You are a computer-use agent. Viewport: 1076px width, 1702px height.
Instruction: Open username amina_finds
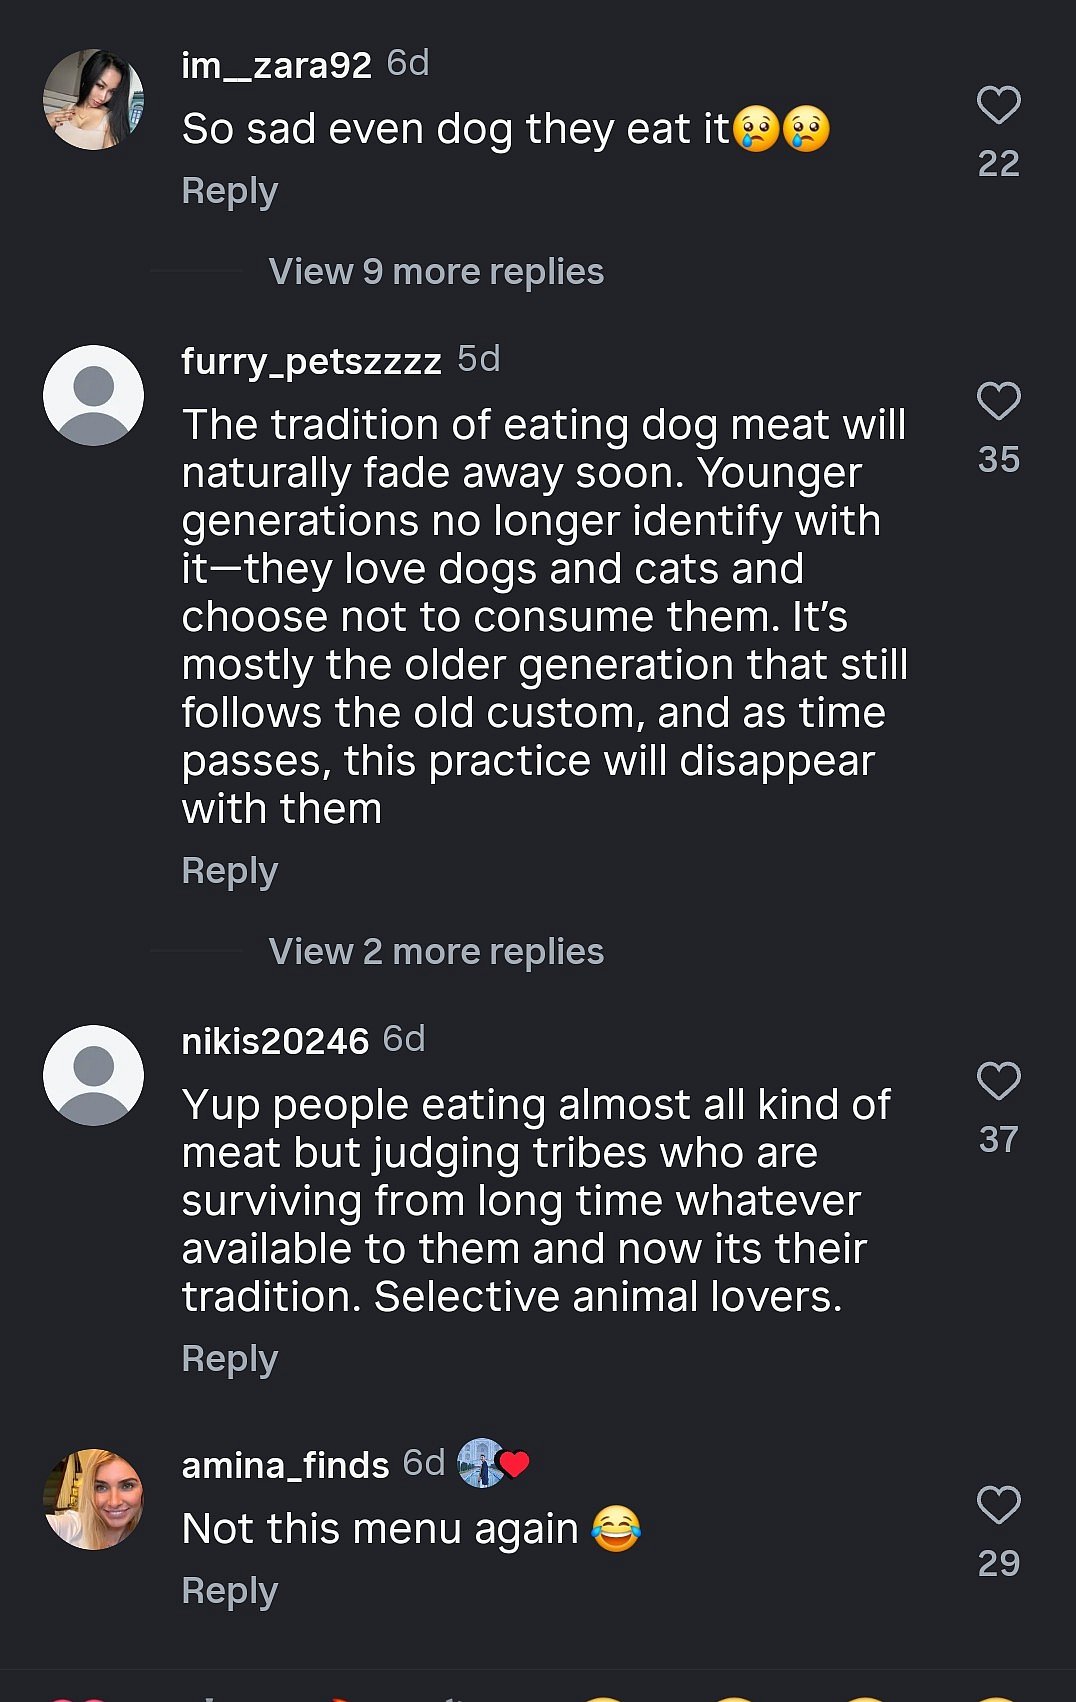pos(285,1465)
